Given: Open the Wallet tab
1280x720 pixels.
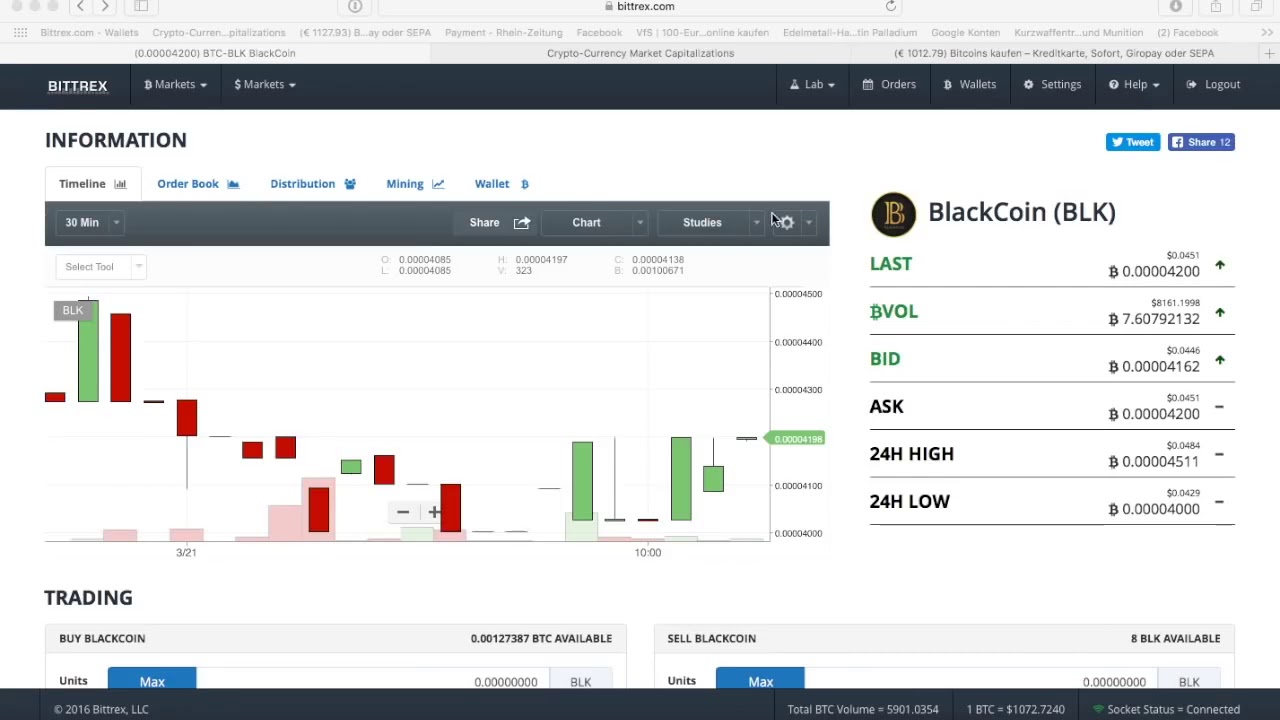Looking at the screenshot, I should (501, 184).
